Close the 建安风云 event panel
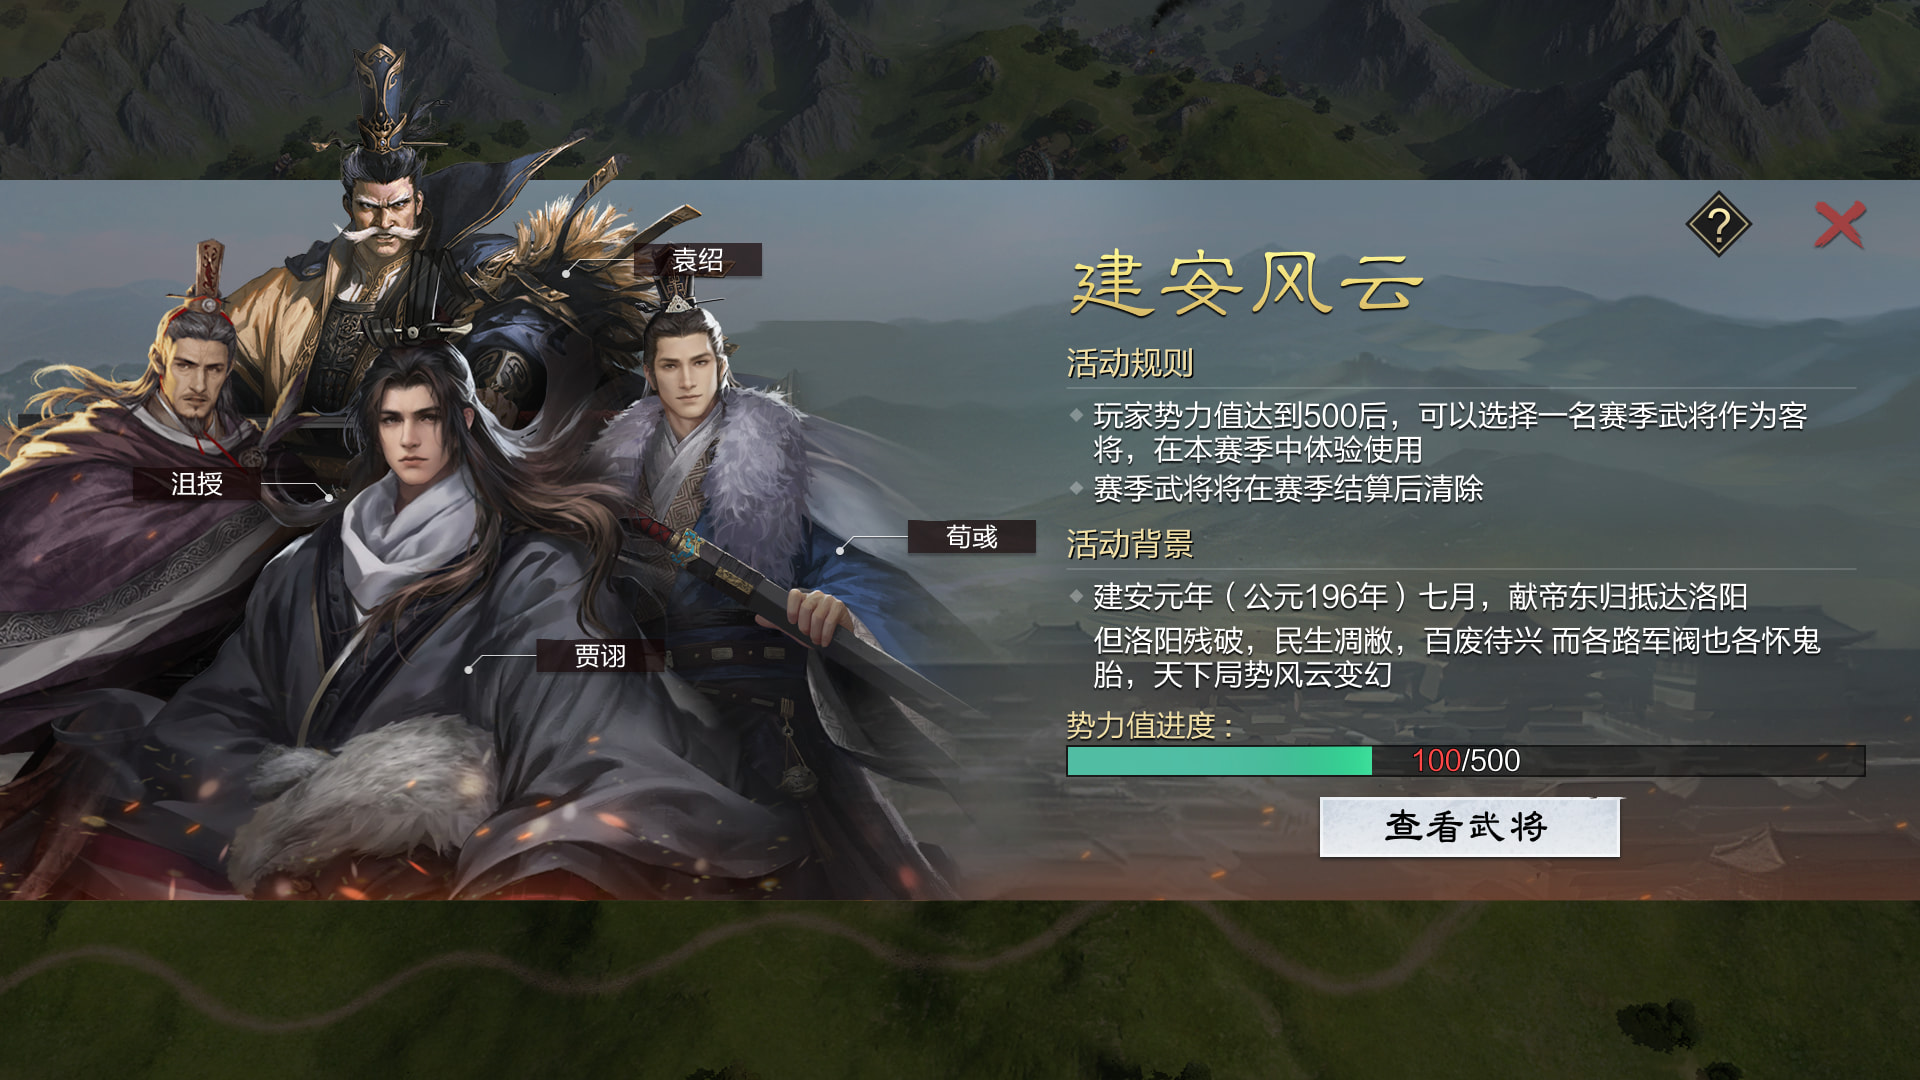 (x=1840, y=225)
